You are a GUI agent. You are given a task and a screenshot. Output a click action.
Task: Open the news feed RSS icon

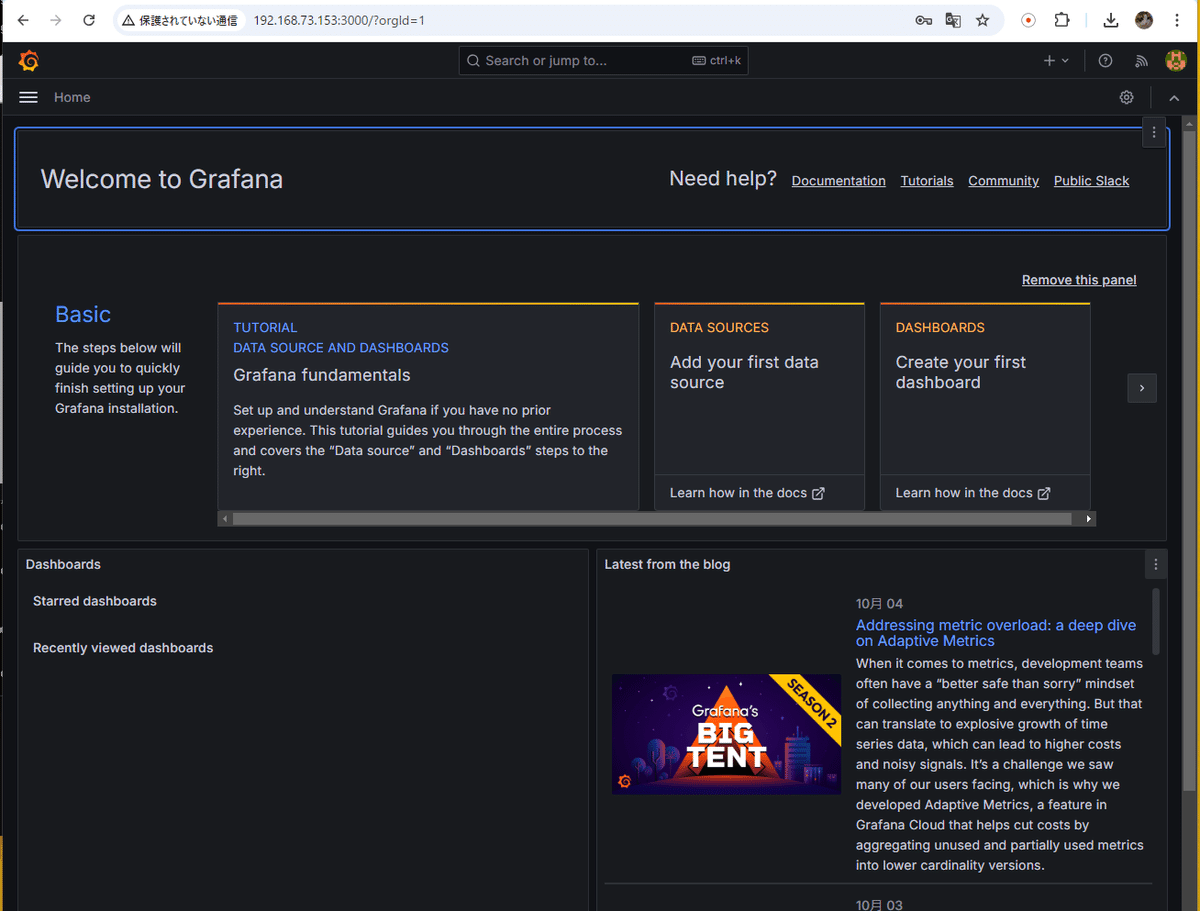coord(1141,61)
